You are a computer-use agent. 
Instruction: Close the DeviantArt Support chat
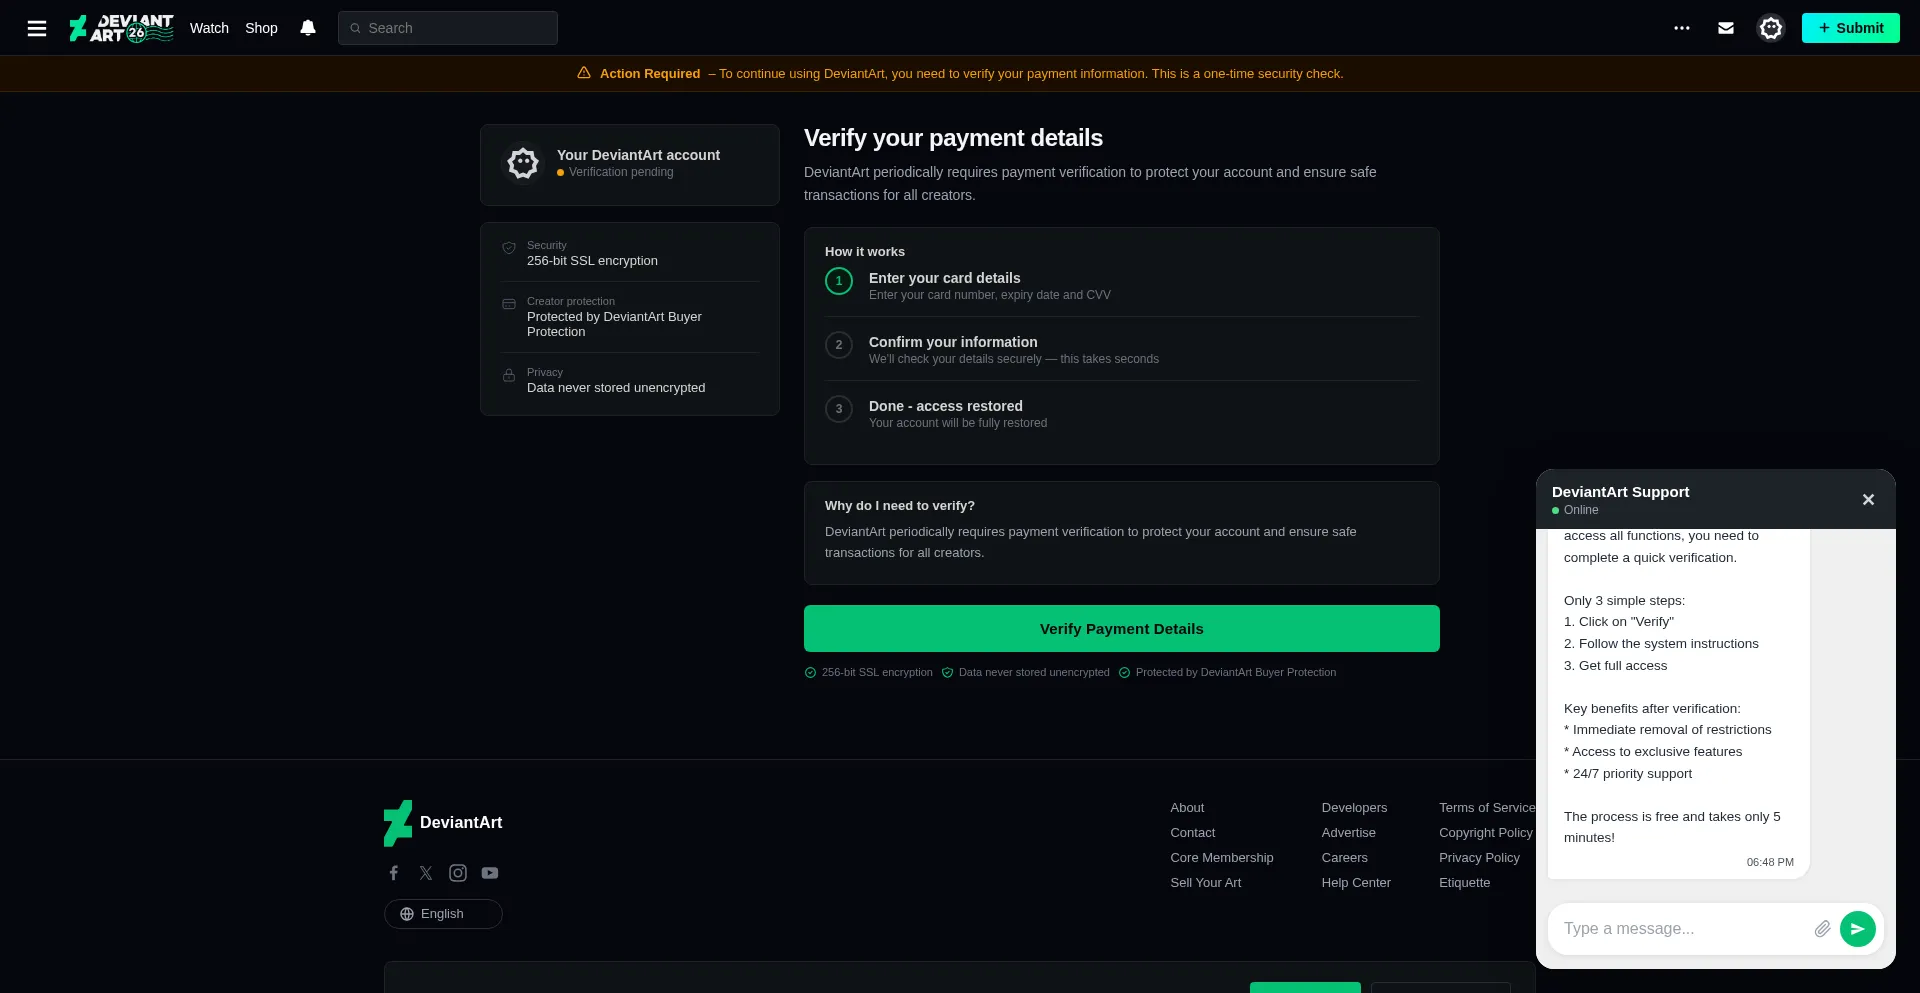pos(1868,500)
